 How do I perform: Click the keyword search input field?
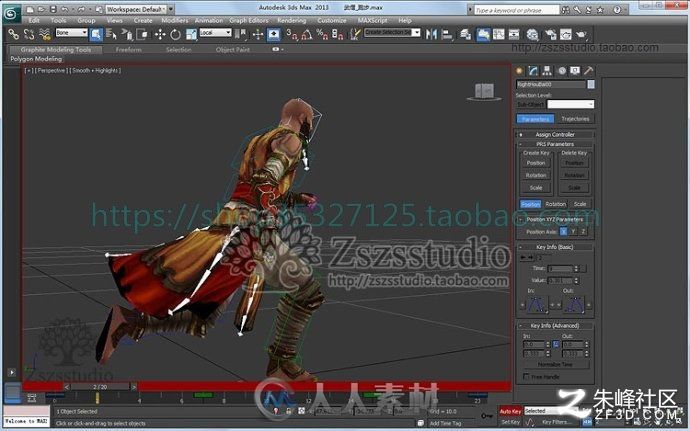[517, 10]
